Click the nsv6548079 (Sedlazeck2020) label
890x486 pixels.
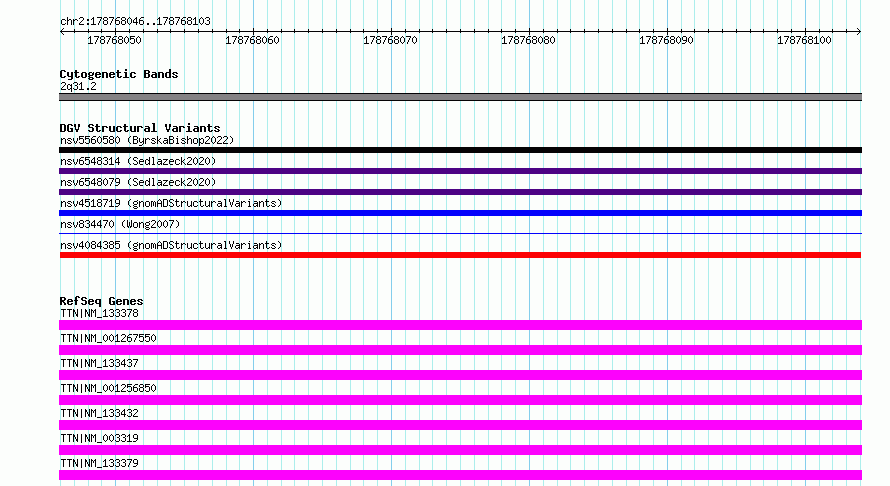point(138,182)
